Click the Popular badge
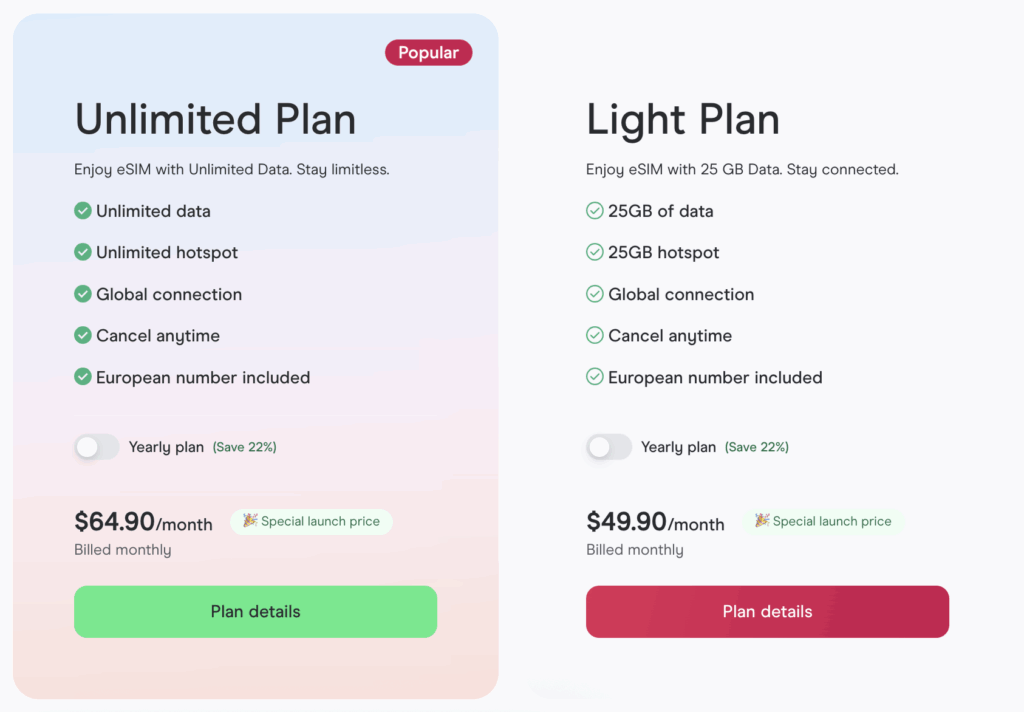 click(428, 52)
